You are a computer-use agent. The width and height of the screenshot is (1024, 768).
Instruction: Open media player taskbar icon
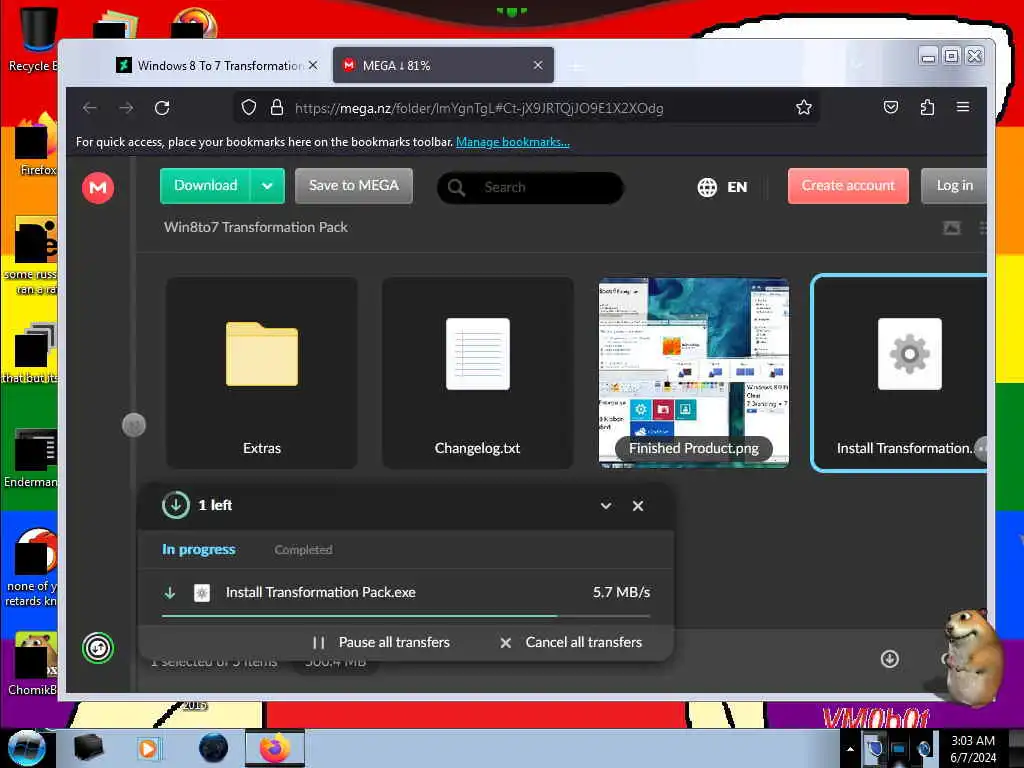point(148,748)
